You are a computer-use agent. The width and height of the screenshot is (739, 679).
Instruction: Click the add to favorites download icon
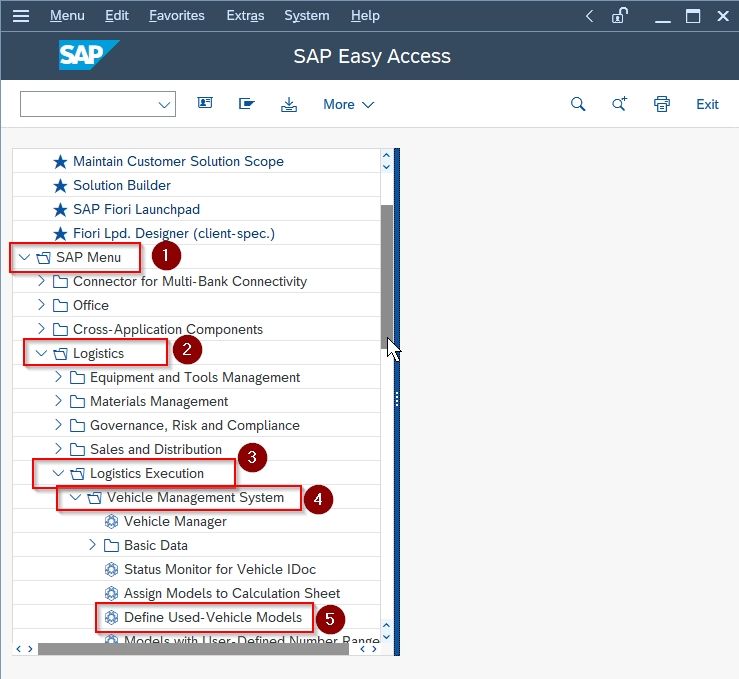(288, 104)
